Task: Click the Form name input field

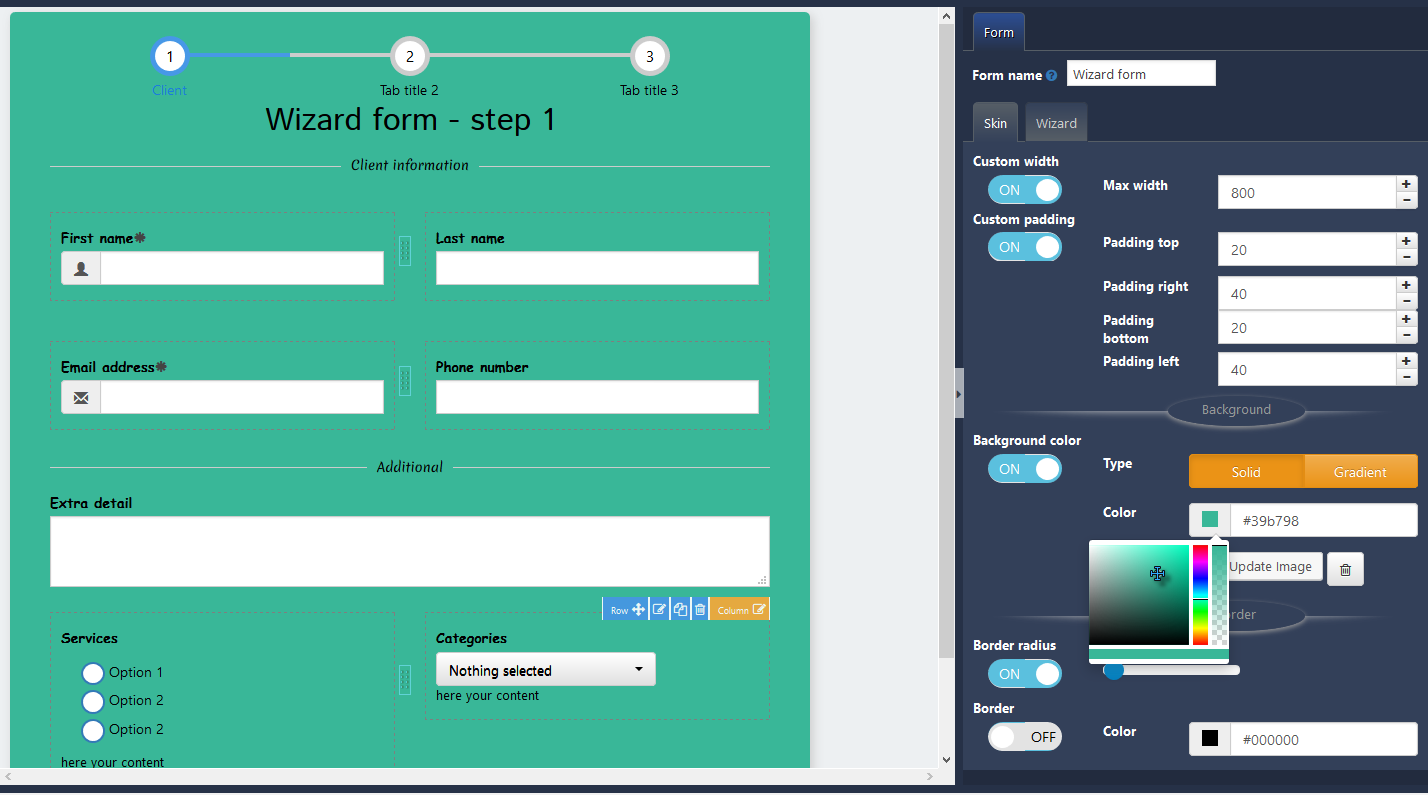Action: 1141,74
